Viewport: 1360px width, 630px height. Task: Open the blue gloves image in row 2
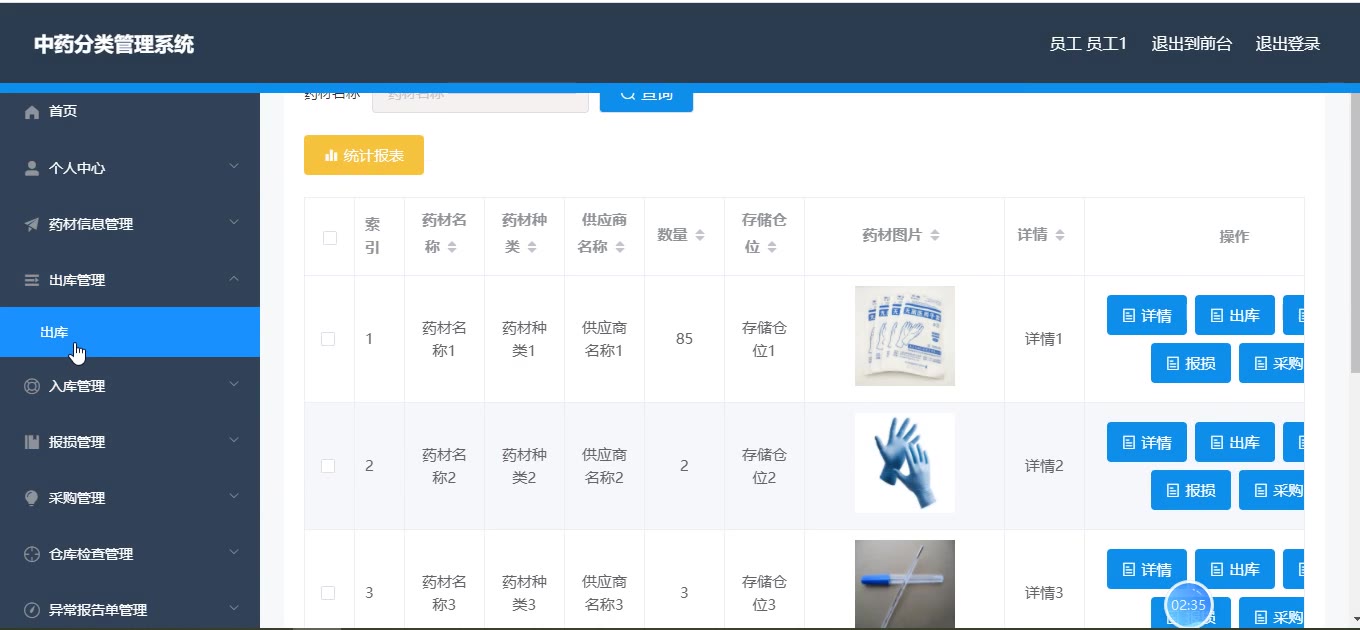[x=905, y=463]
